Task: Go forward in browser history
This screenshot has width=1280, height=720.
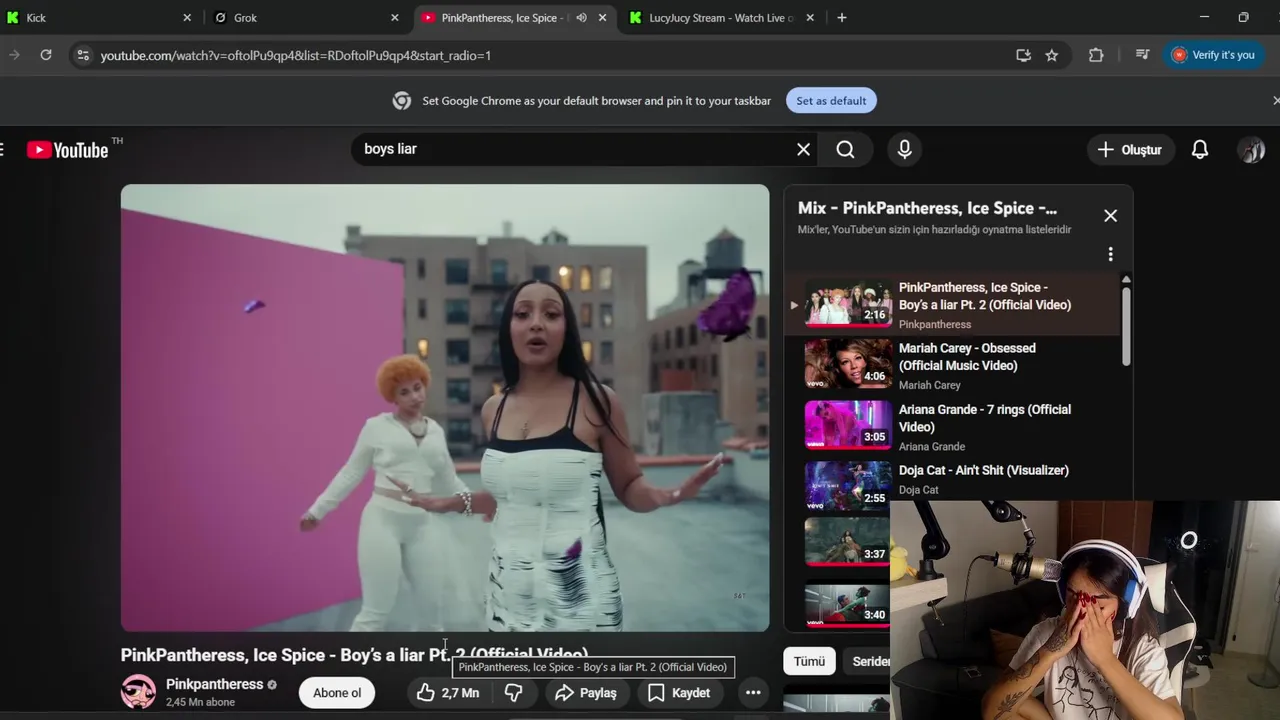Action: (x=14, y=55)
